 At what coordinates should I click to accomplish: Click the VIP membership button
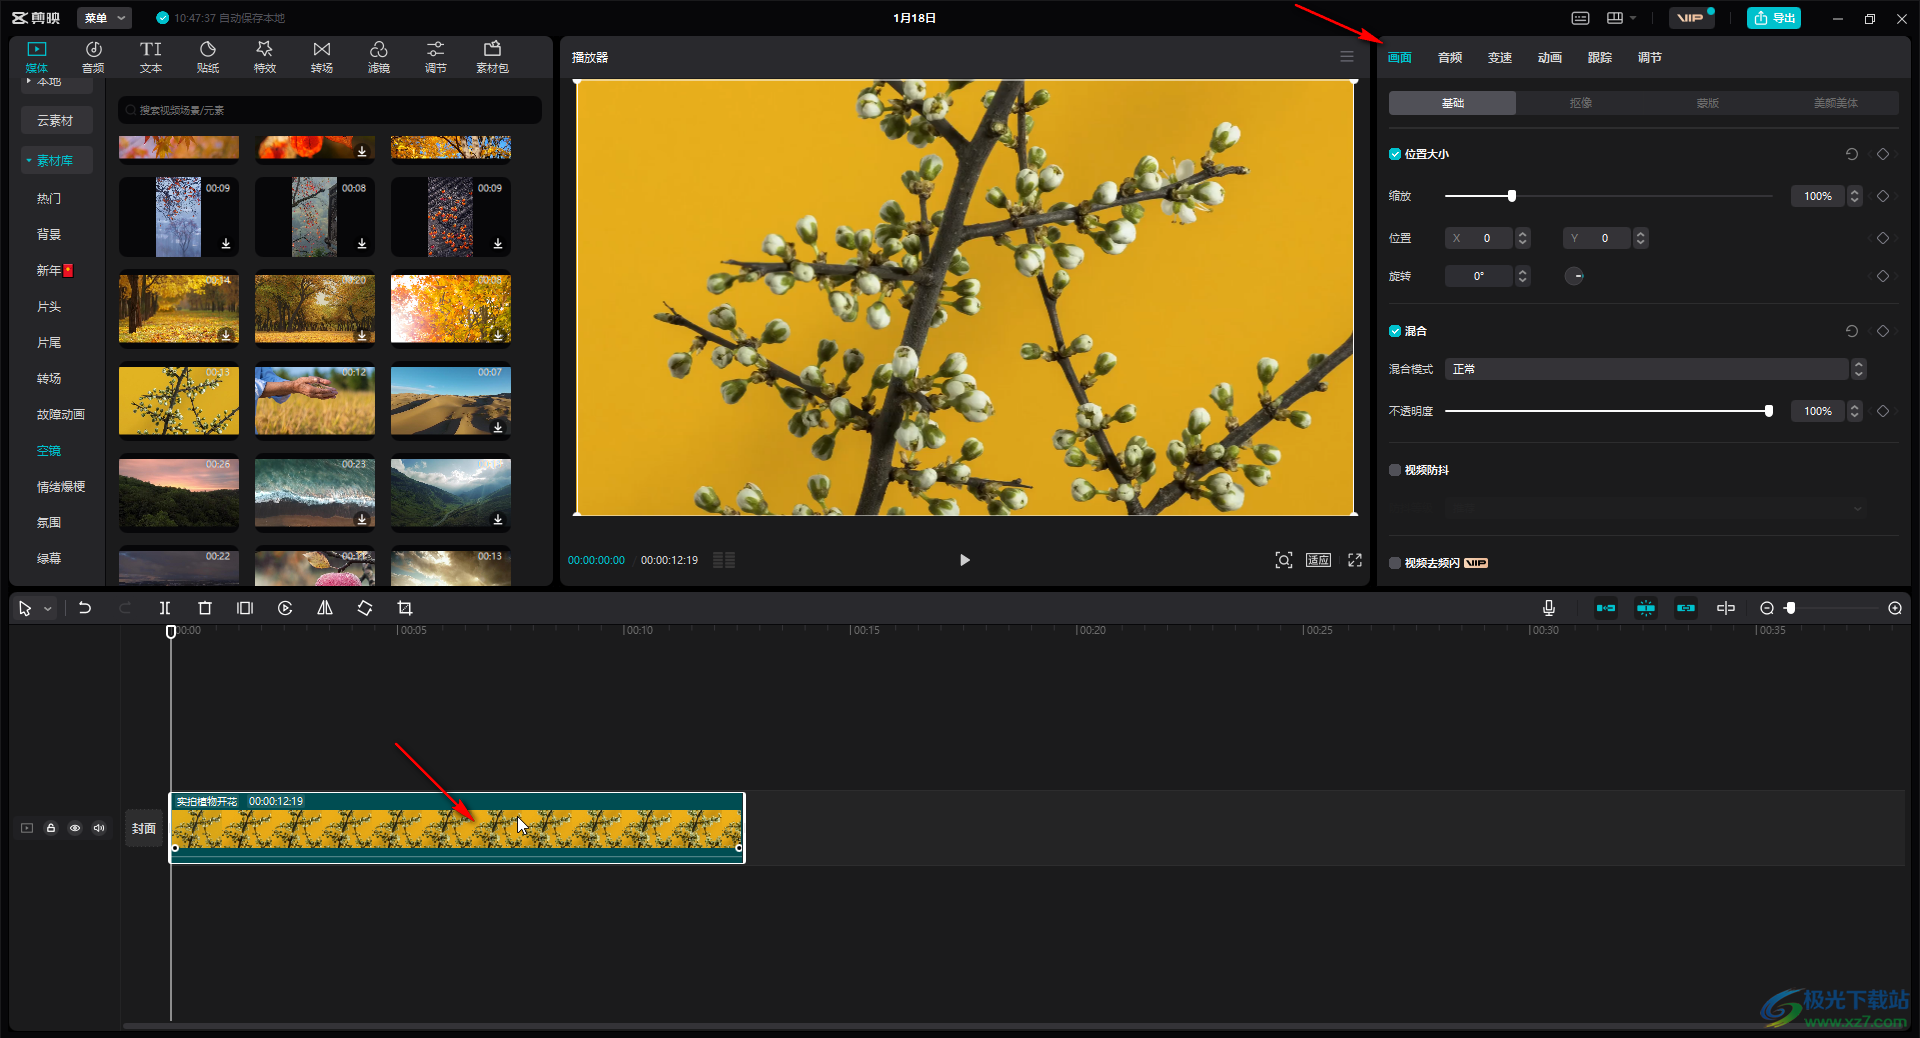[1691, 18]
